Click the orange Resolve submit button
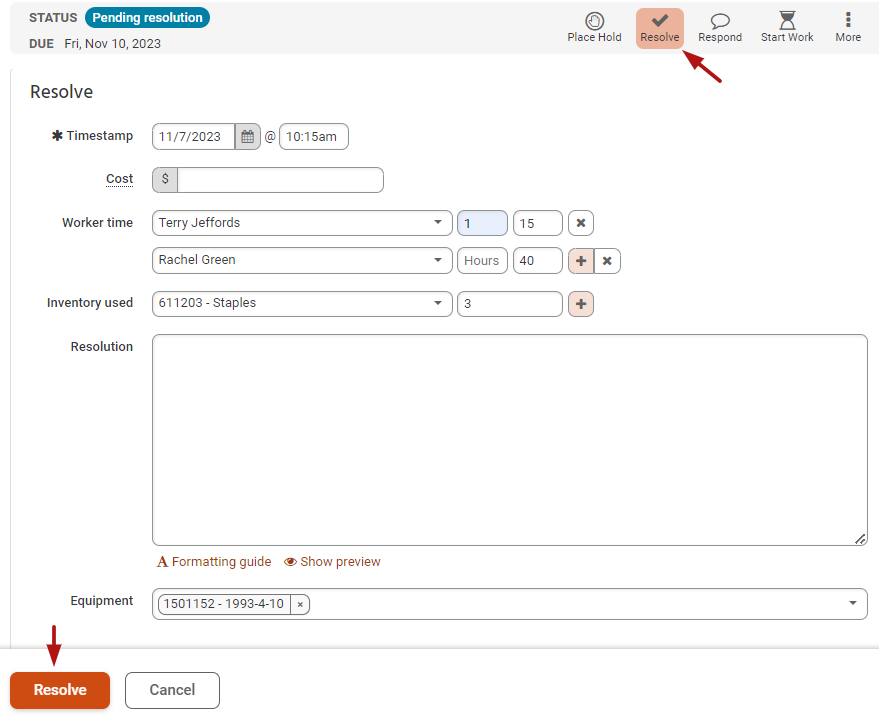 pyautogui.click(x=60, y=690)
